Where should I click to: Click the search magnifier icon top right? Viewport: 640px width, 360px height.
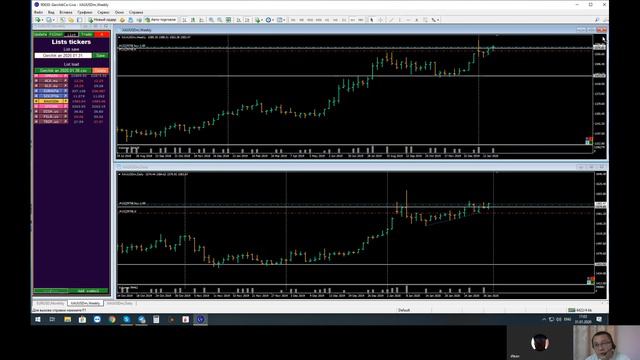[597, 20]
